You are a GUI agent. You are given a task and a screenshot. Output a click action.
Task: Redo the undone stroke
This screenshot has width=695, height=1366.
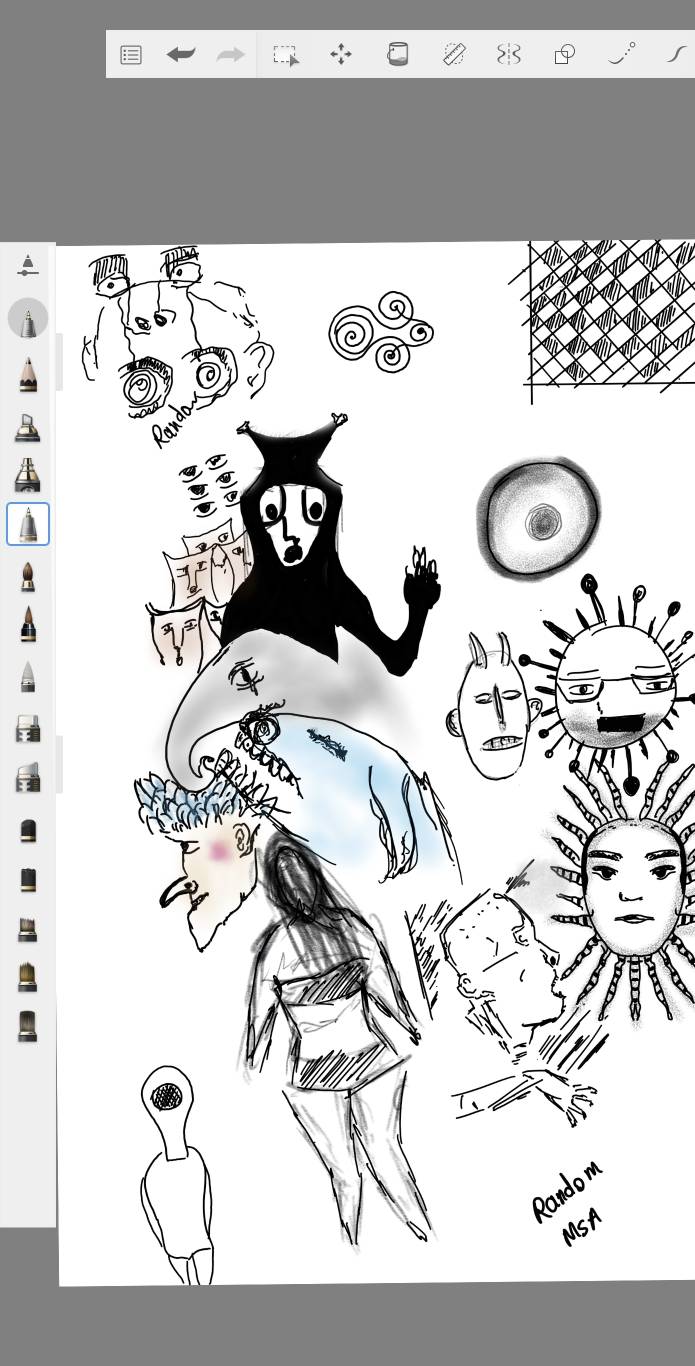pos(231,54)
